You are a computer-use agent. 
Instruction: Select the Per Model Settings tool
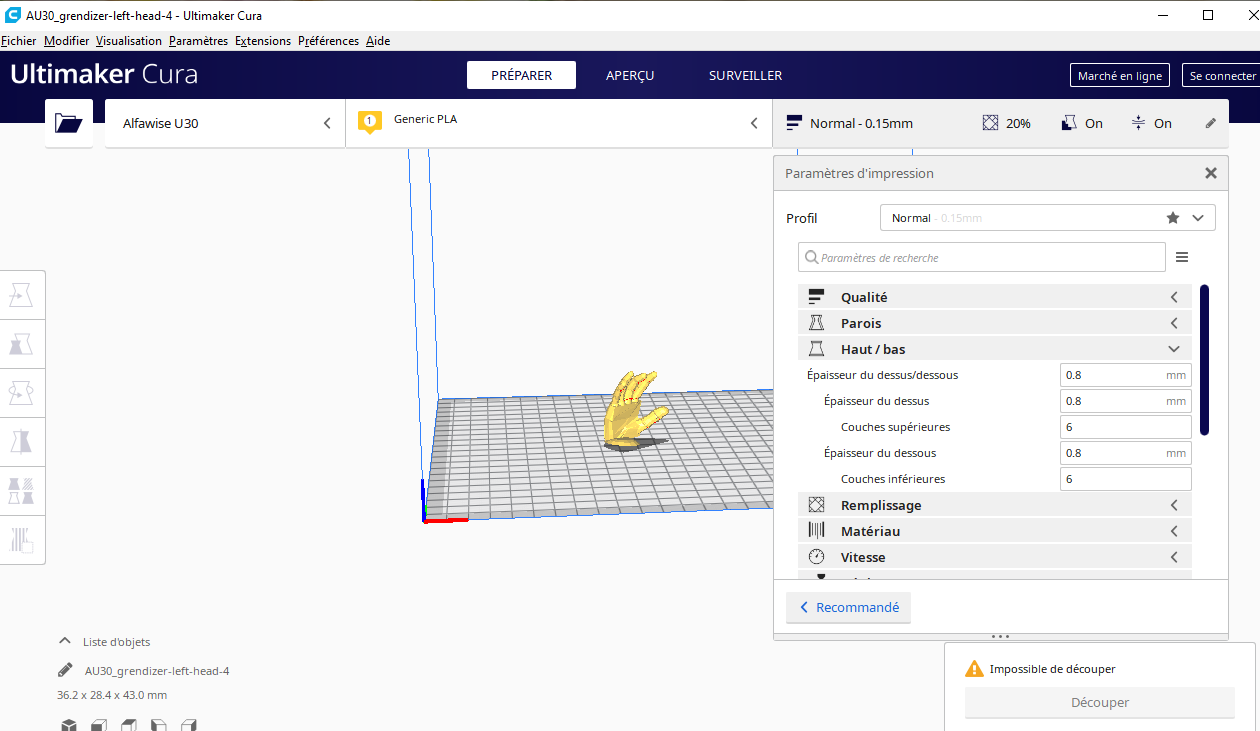coord(22,491)
